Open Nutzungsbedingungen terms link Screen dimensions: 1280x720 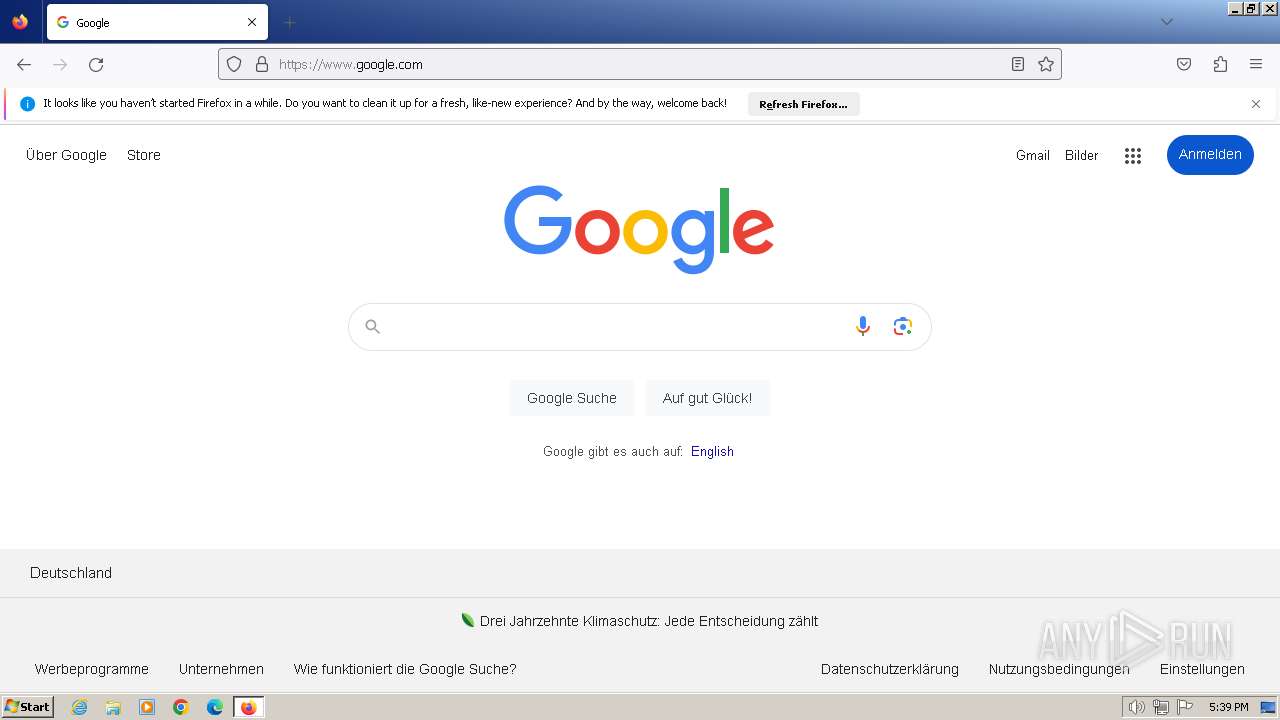click(1059, 669)
